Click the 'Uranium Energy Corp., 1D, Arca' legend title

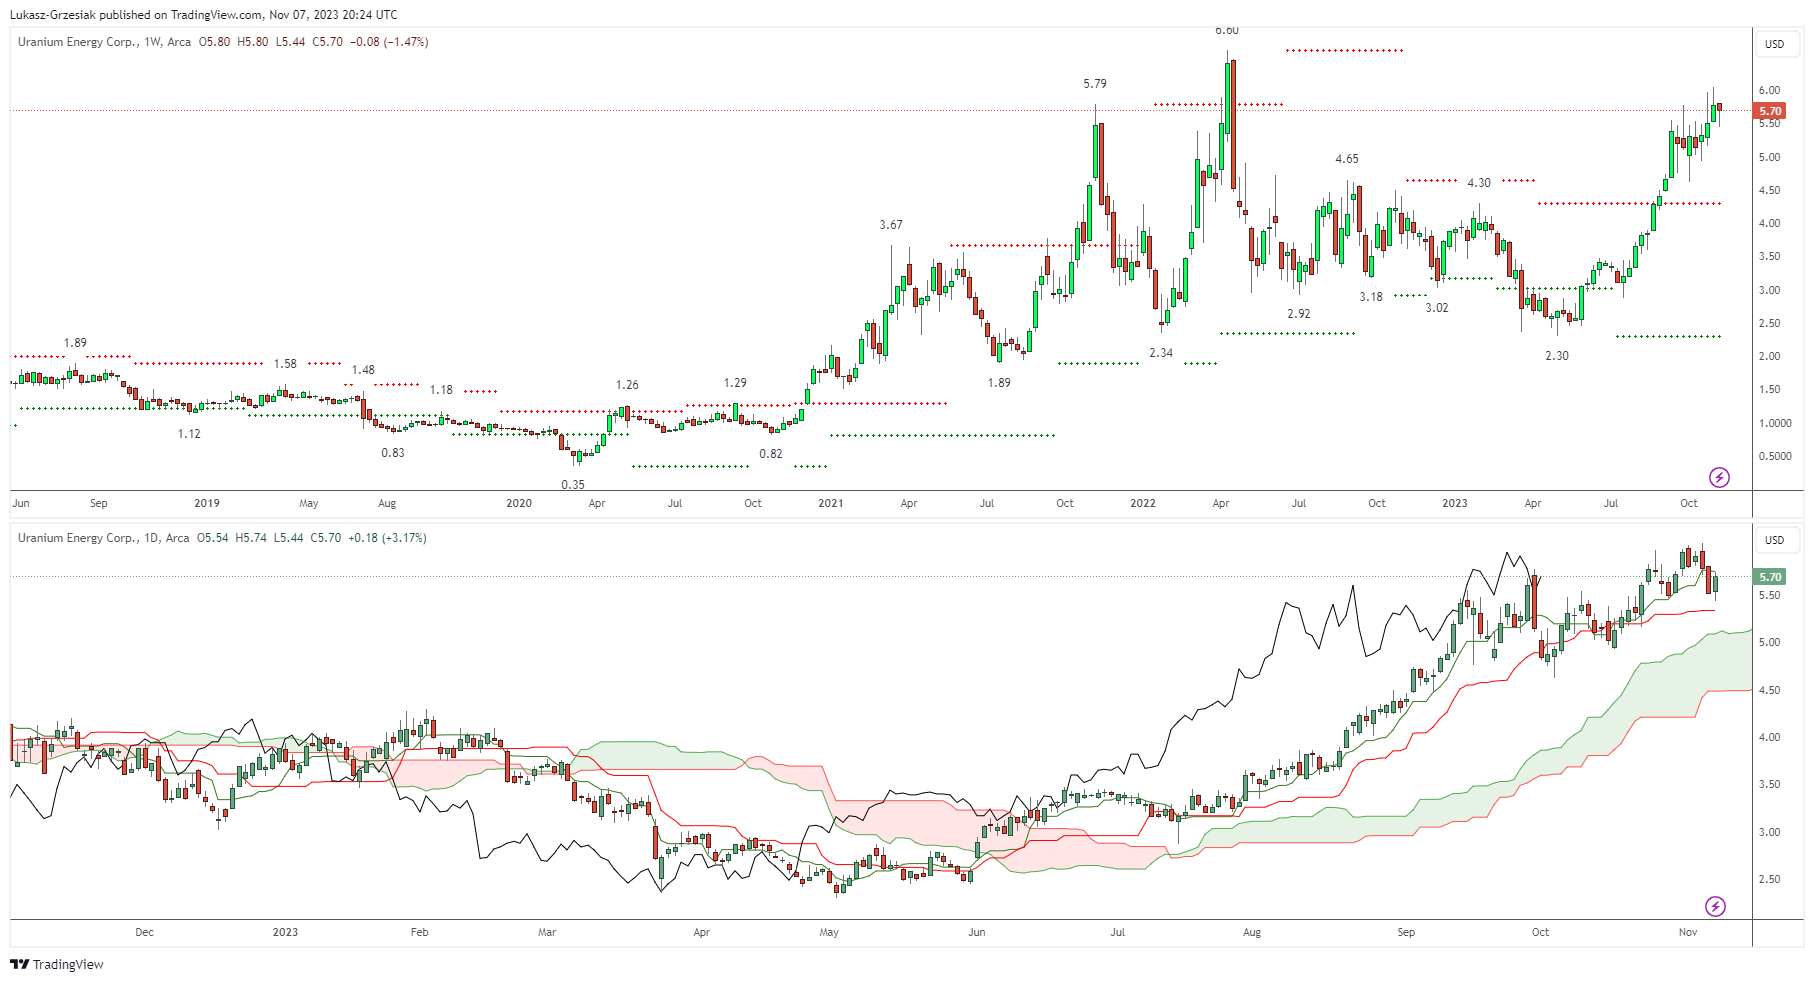pos(103,538)
